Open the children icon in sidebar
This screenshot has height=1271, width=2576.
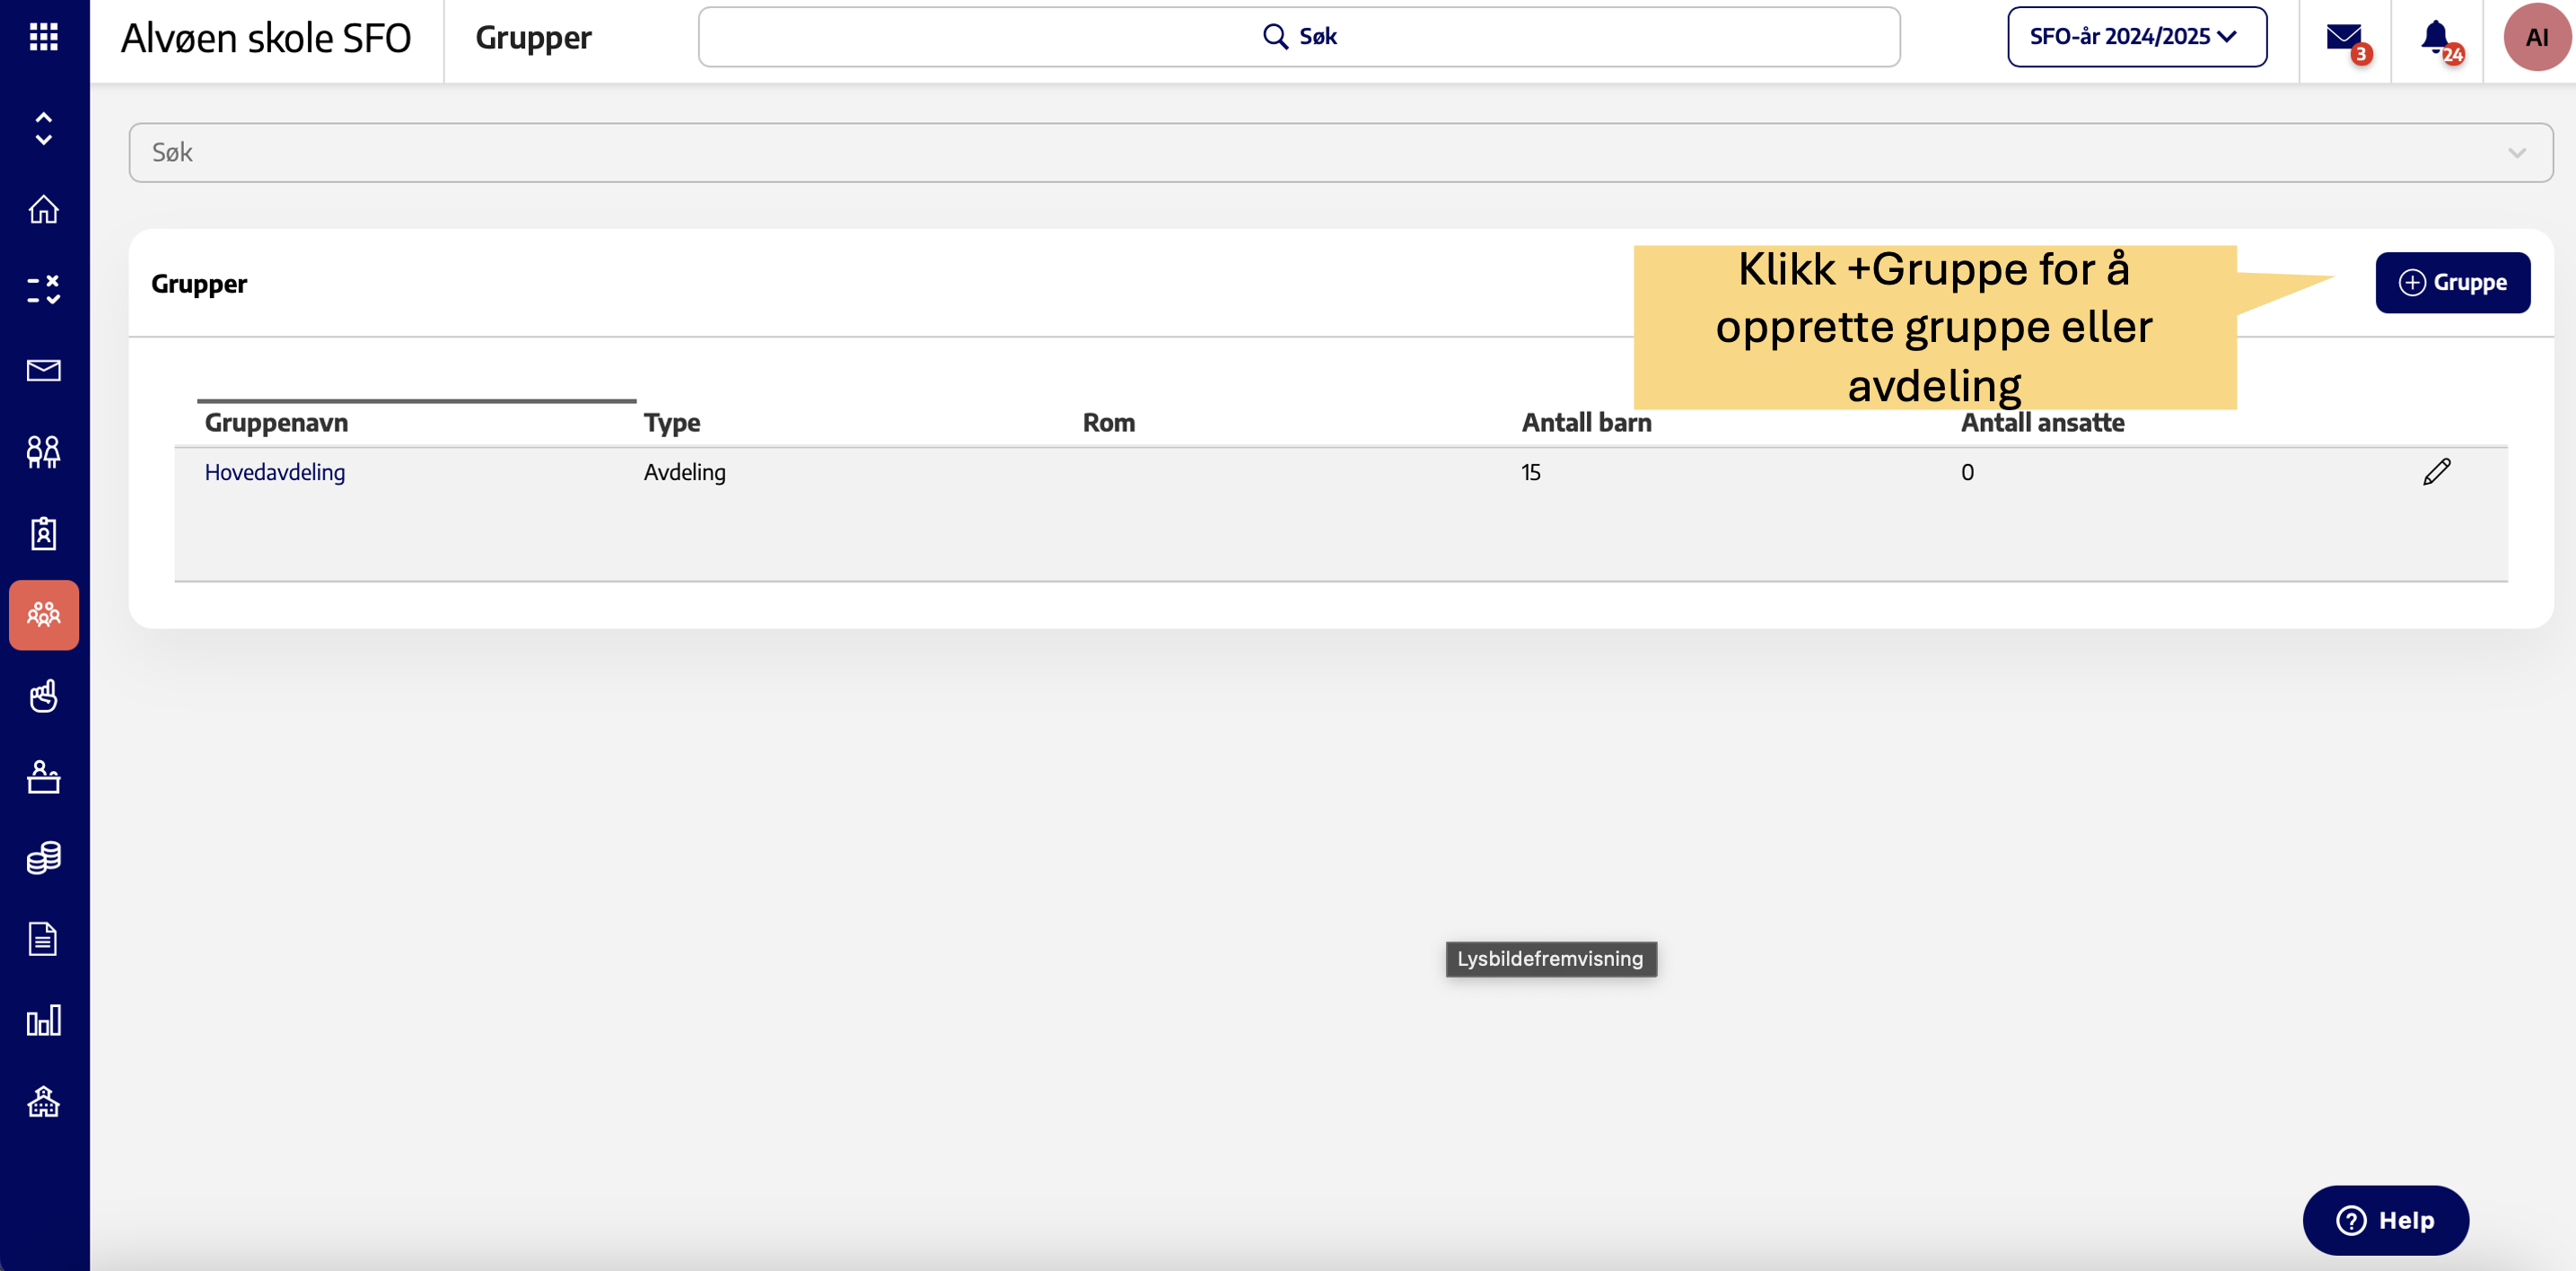click(43, 452)
